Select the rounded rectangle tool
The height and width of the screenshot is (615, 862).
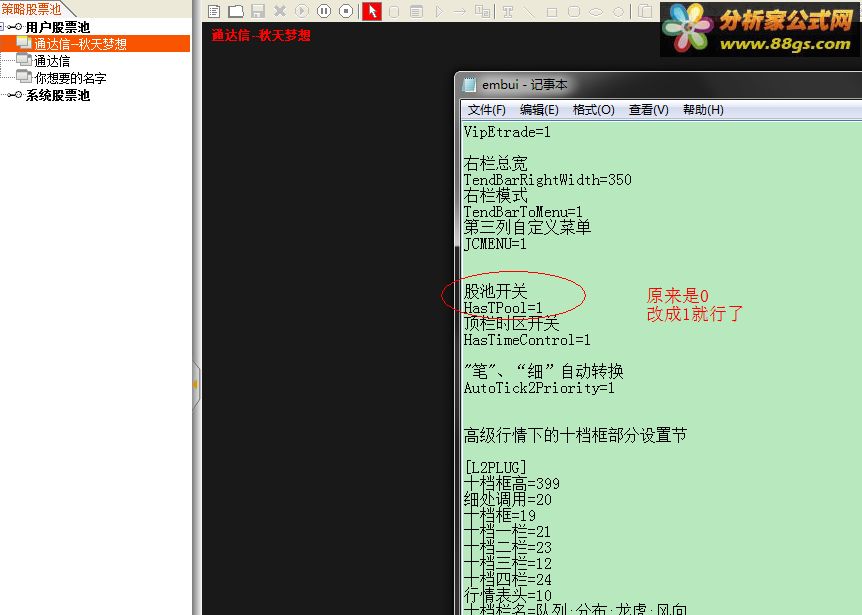(x=574, y=12)
